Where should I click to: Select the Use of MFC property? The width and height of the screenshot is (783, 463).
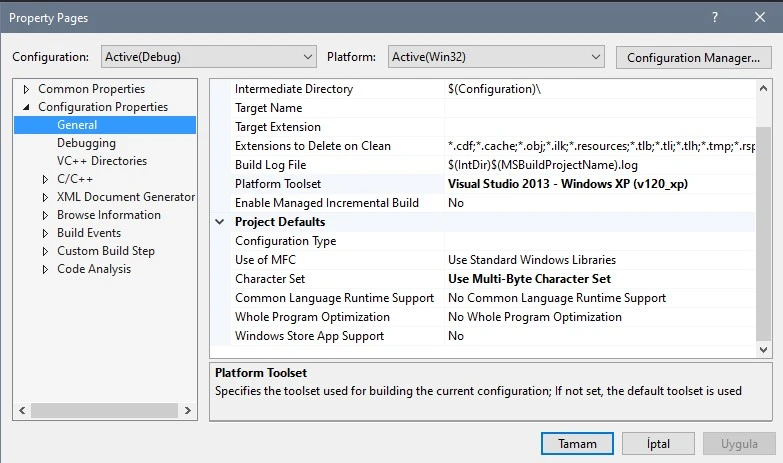265,260
